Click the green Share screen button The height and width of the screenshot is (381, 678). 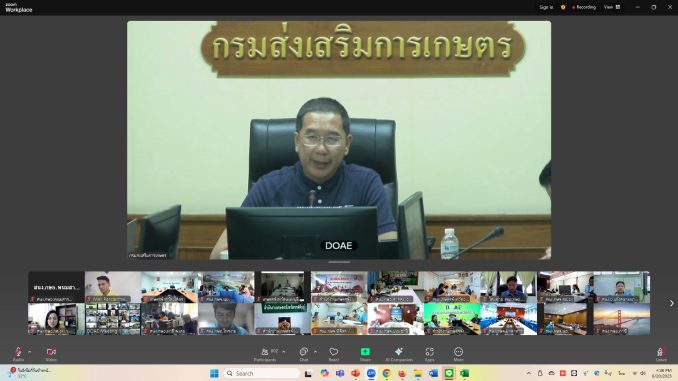tap(365, 354)
